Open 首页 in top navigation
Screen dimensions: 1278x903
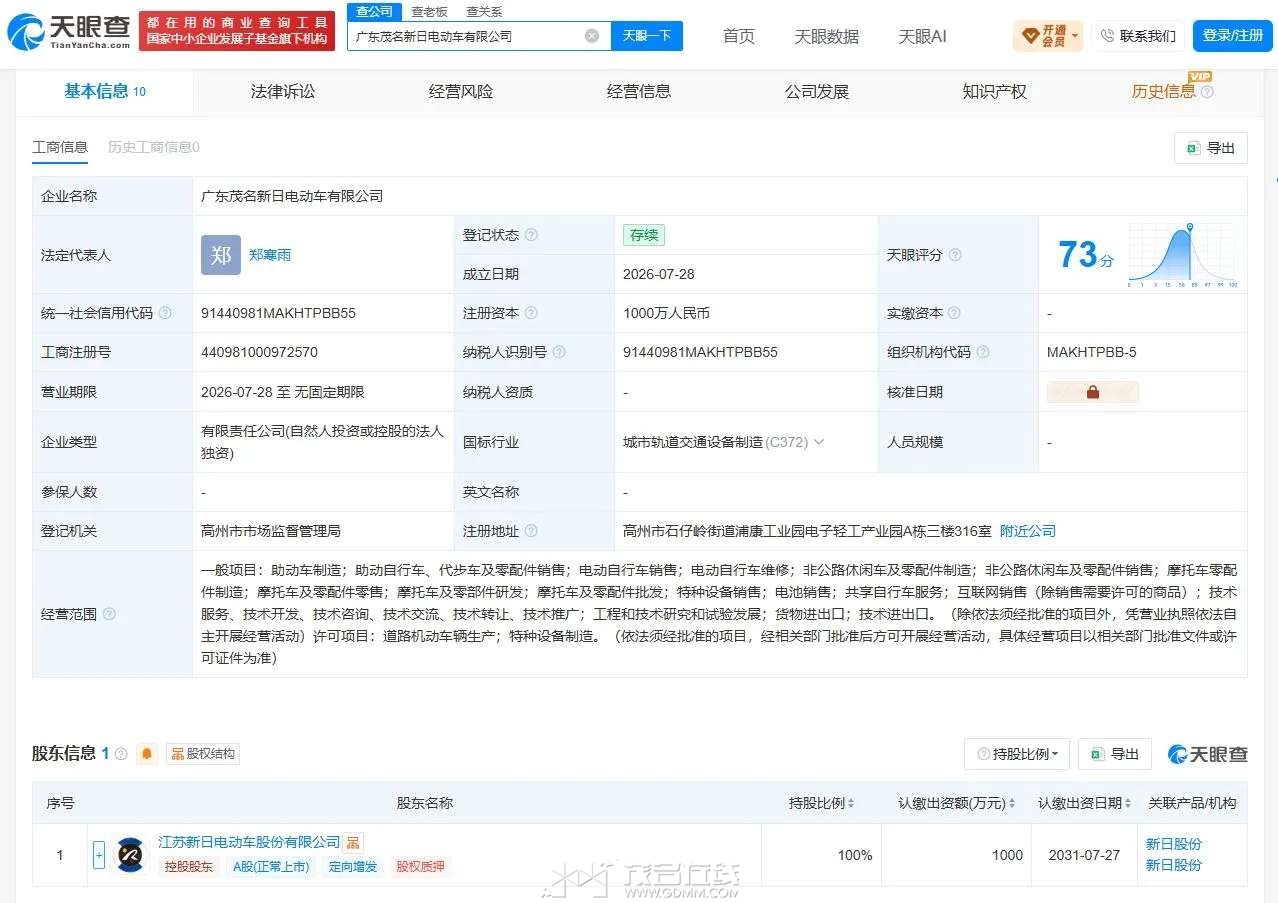pyautogui.click(x=739, y=36)
